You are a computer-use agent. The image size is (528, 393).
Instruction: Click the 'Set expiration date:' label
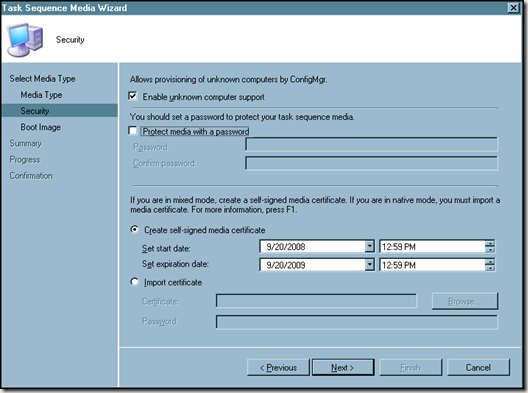(175, 264)
